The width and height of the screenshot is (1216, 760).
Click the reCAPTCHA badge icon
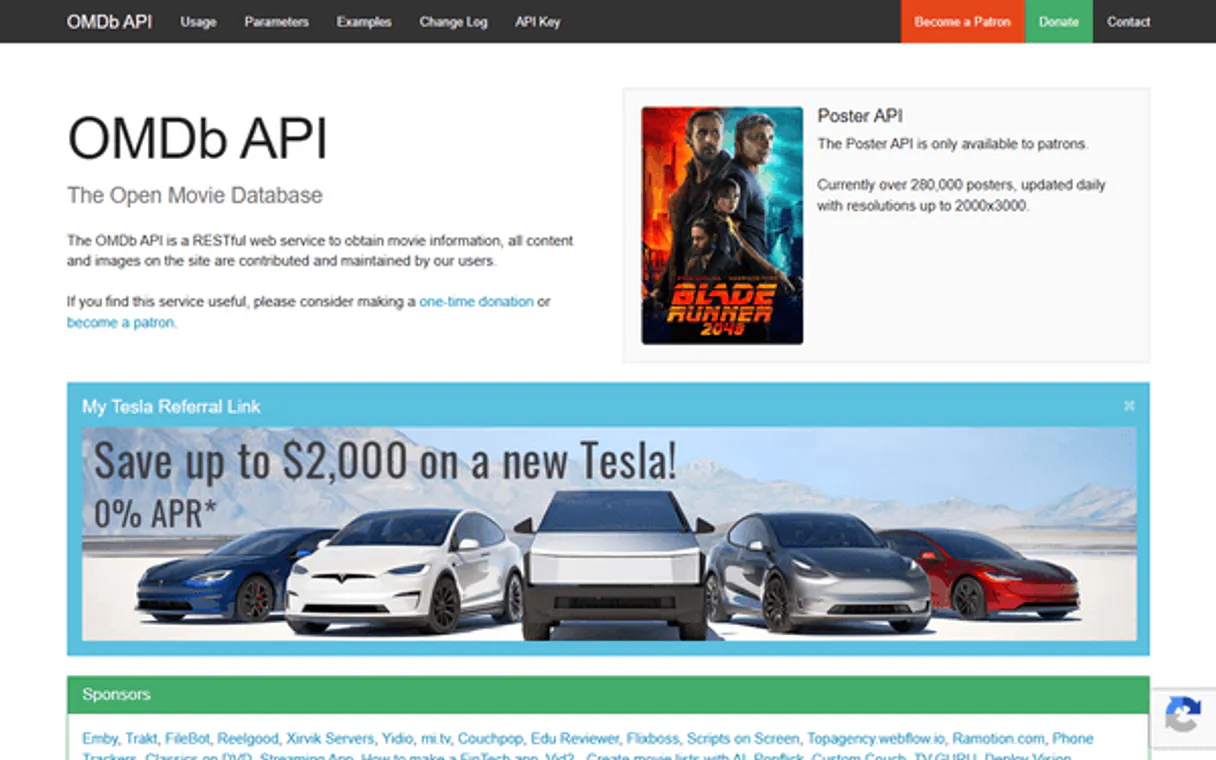(x=1183, y=716)
